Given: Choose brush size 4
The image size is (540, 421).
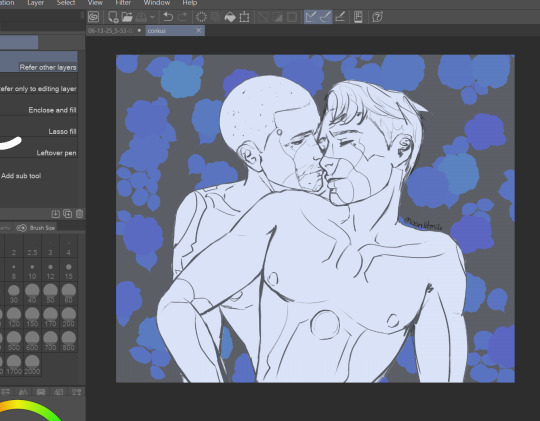Looking at the screenshot, I should [x=69, y=247].
